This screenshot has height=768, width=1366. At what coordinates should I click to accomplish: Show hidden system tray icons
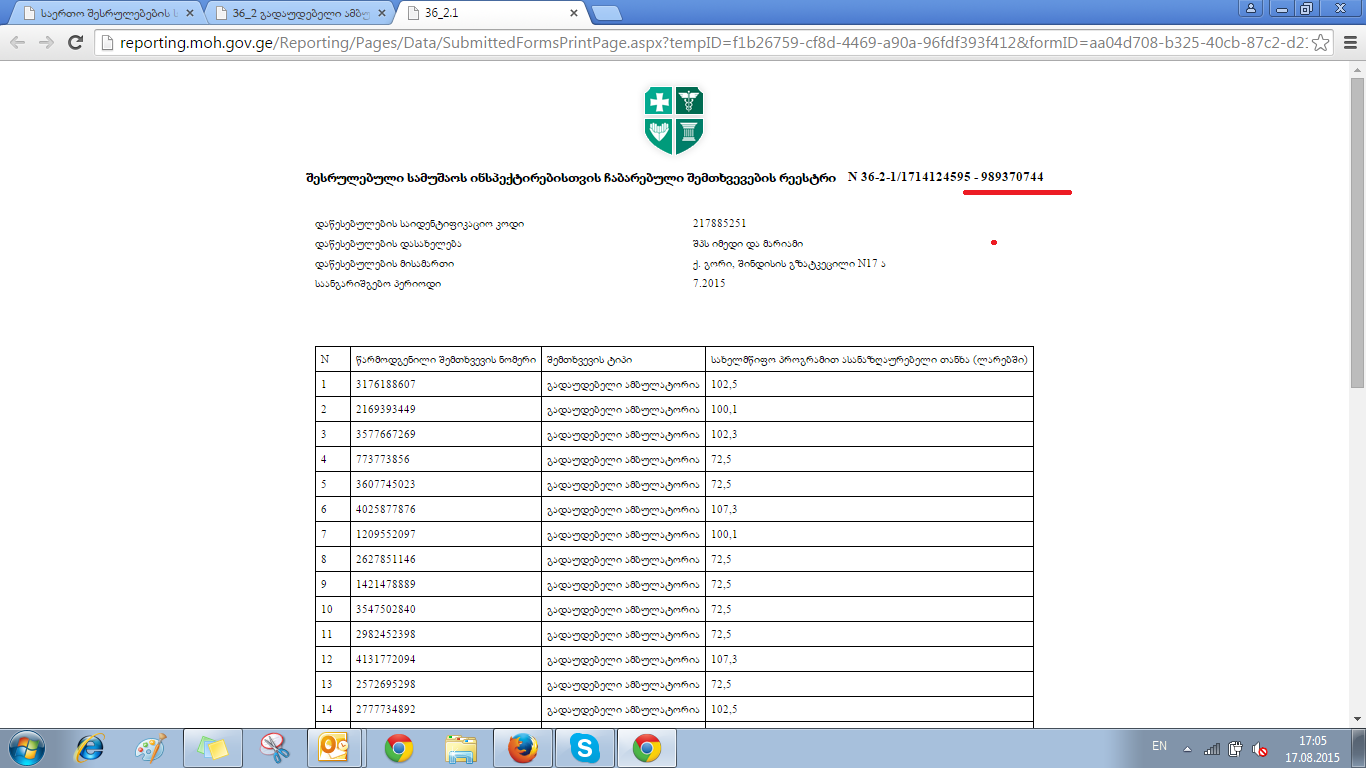coord(1187,748)
